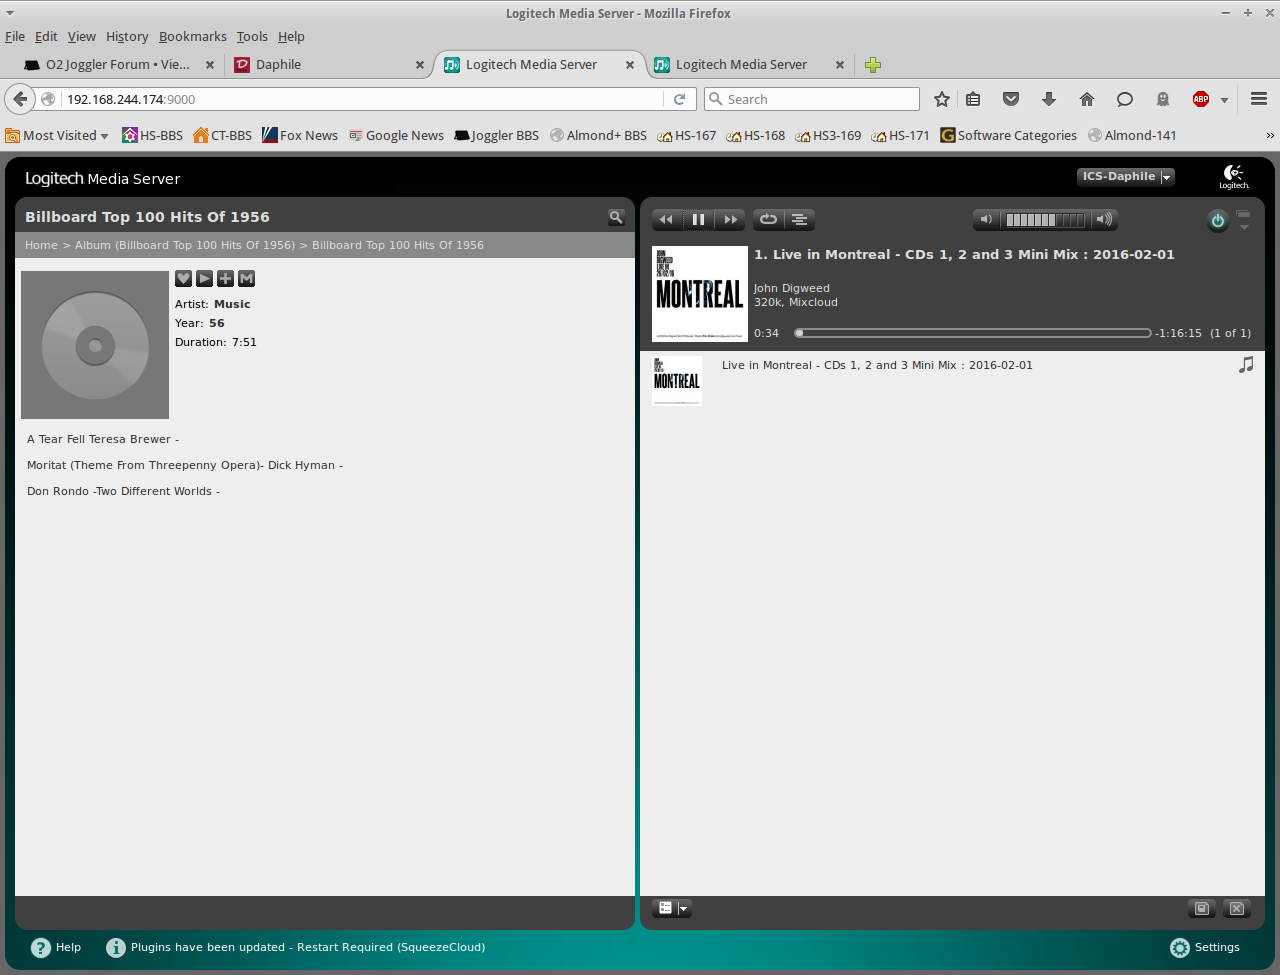Image resolution: width=1280 pixels, height=975 pixels.
Task: Reload the page with refresh icon
Action: click(679, 99)
